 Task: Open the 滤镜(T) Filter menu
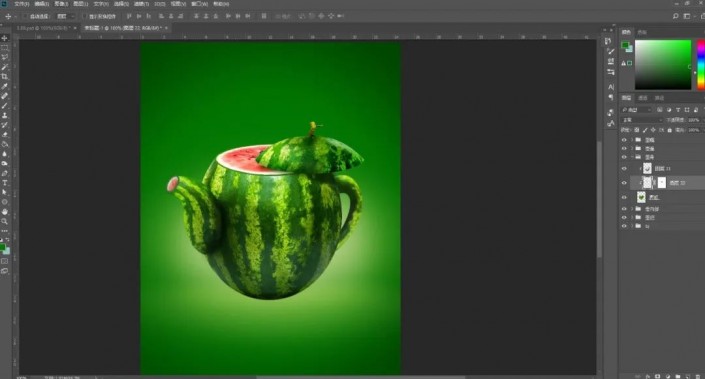pos(141,4)
